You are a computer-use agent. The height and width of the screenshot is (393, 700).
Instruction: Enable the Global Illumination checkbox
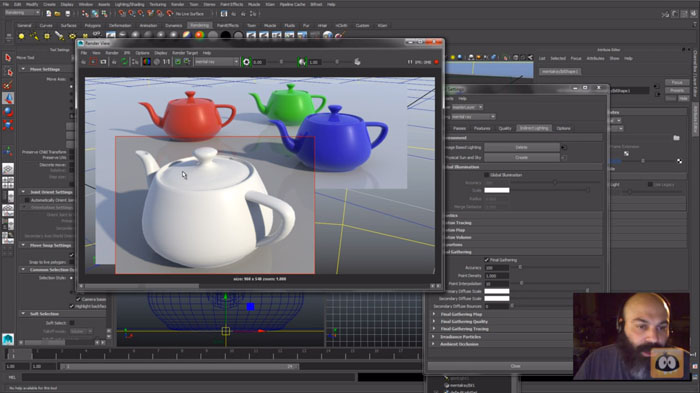[x=487, y=175]
